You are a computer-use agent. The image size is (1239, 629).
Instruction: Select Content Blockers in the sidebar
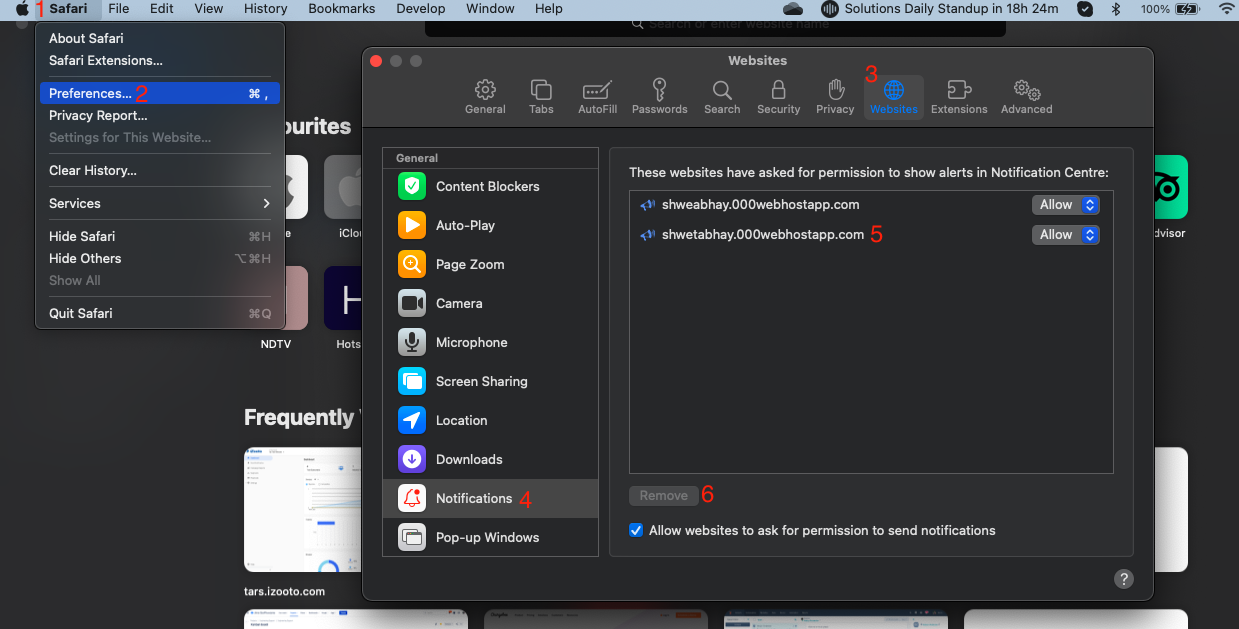point(490,186)
